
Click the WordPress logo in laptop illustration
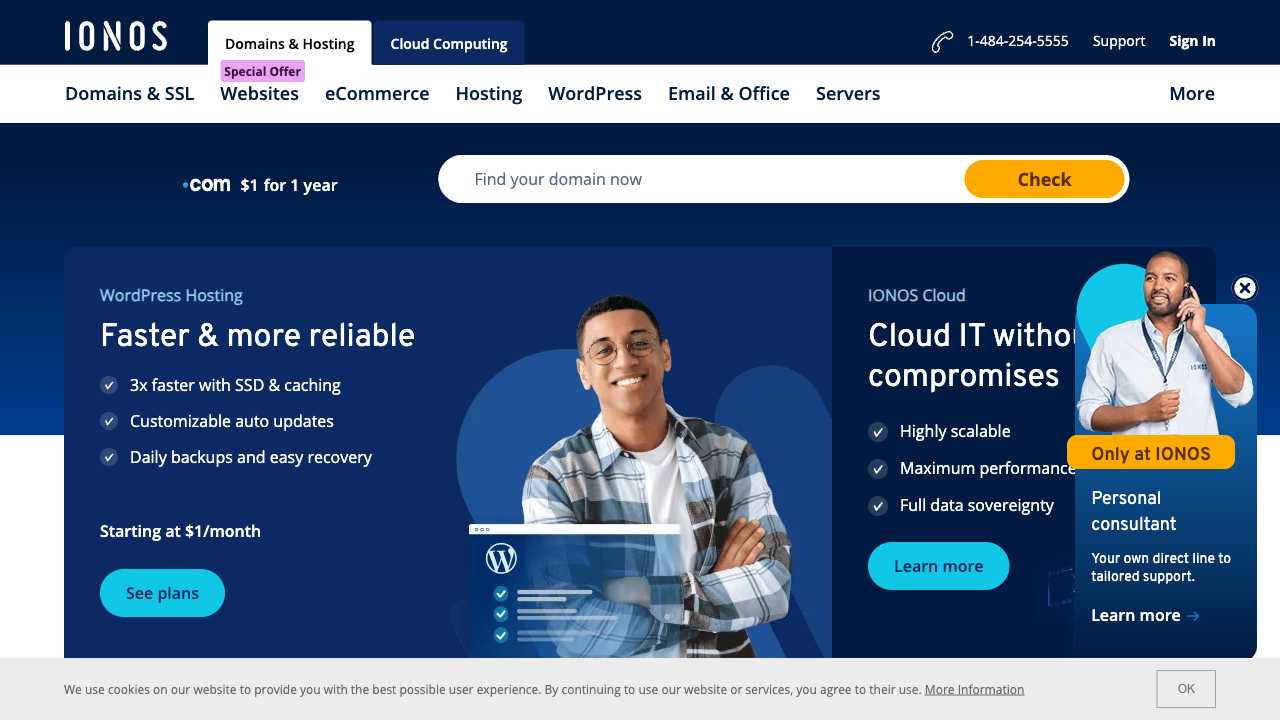tap(501, 558)
